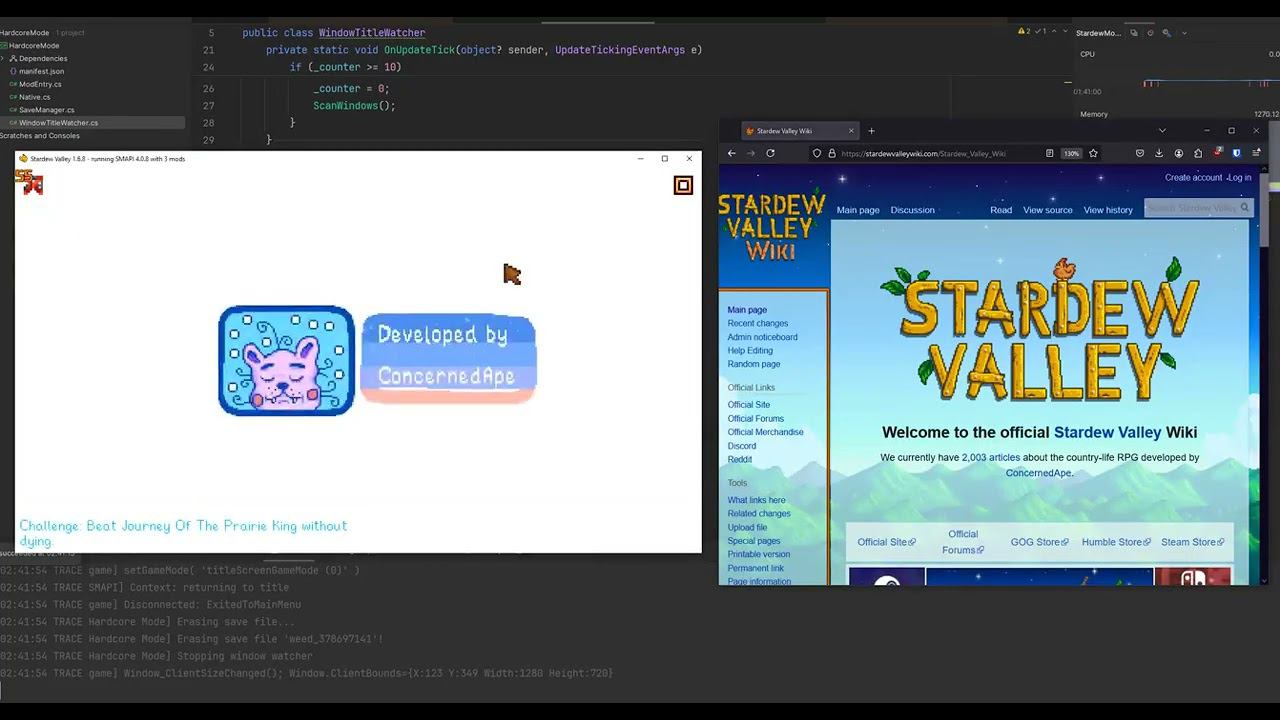Select WindowTitleWatcher.cs in the project tree

click(58, 123)
